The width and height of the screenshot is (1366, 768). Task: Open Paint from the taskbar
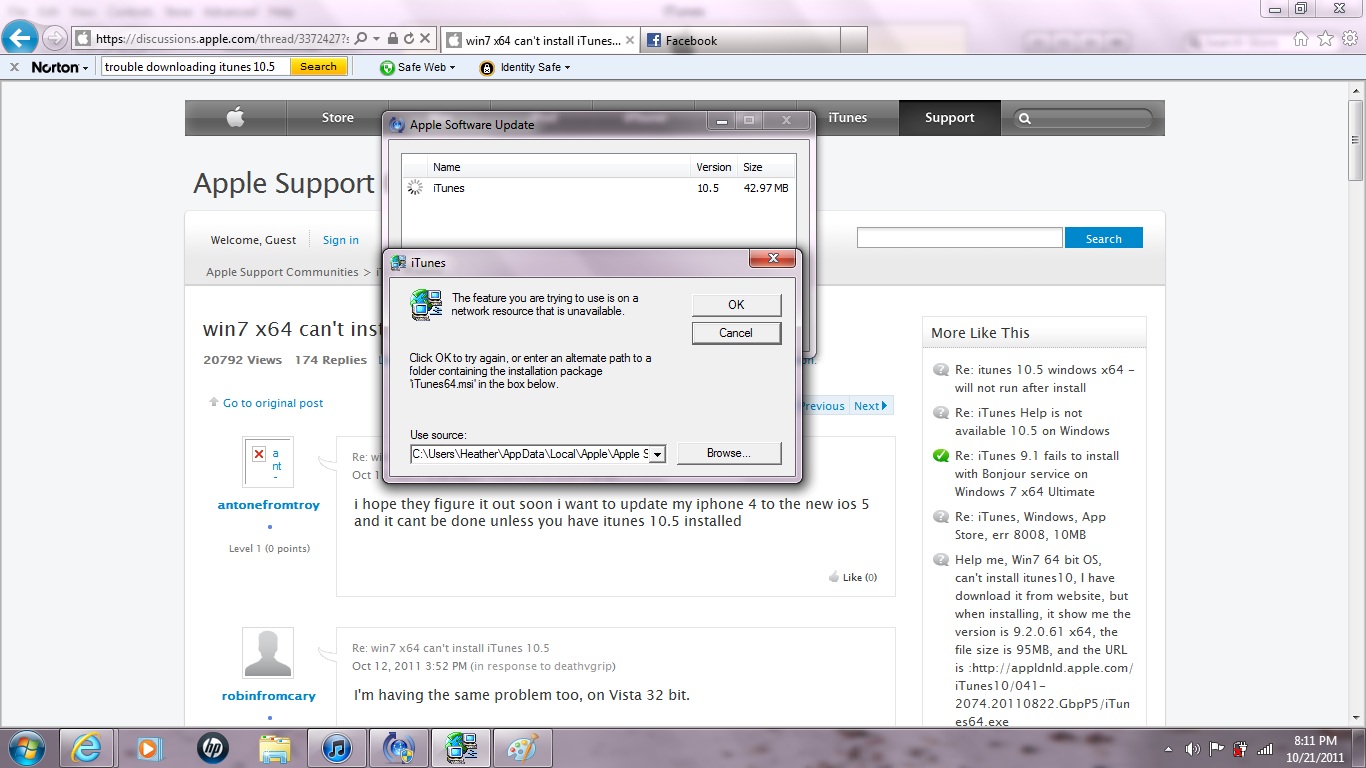tap(523, 748)
